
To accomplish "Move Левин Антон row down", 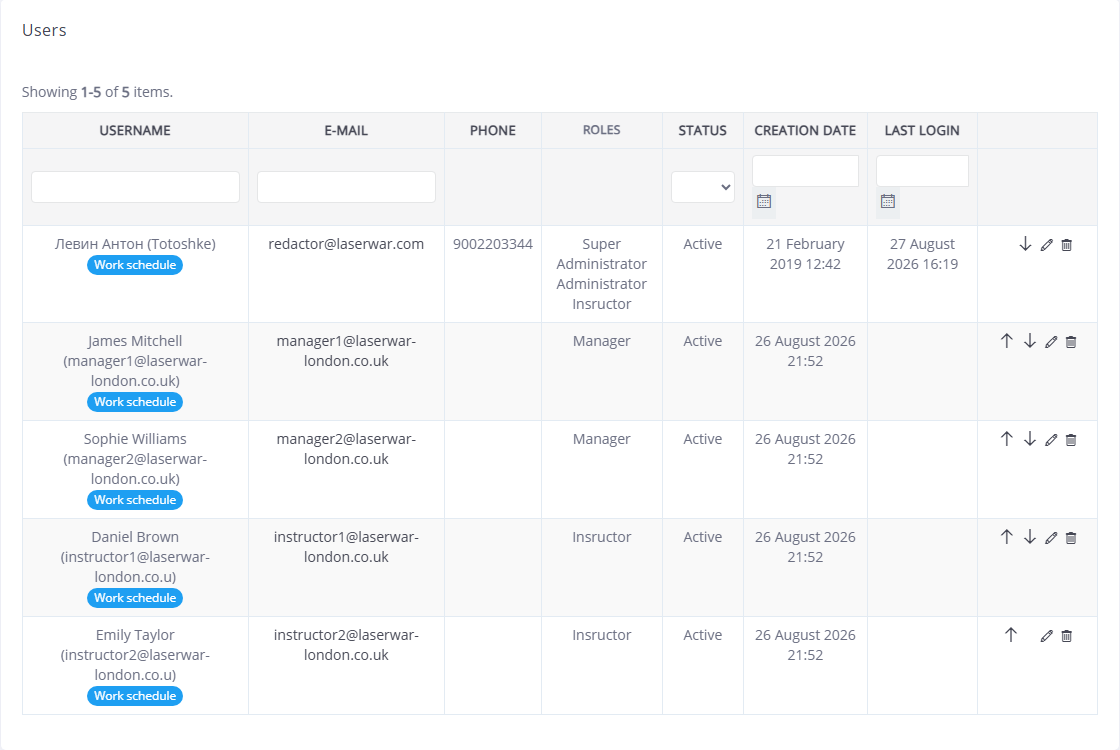I will tap(1025, 244).
